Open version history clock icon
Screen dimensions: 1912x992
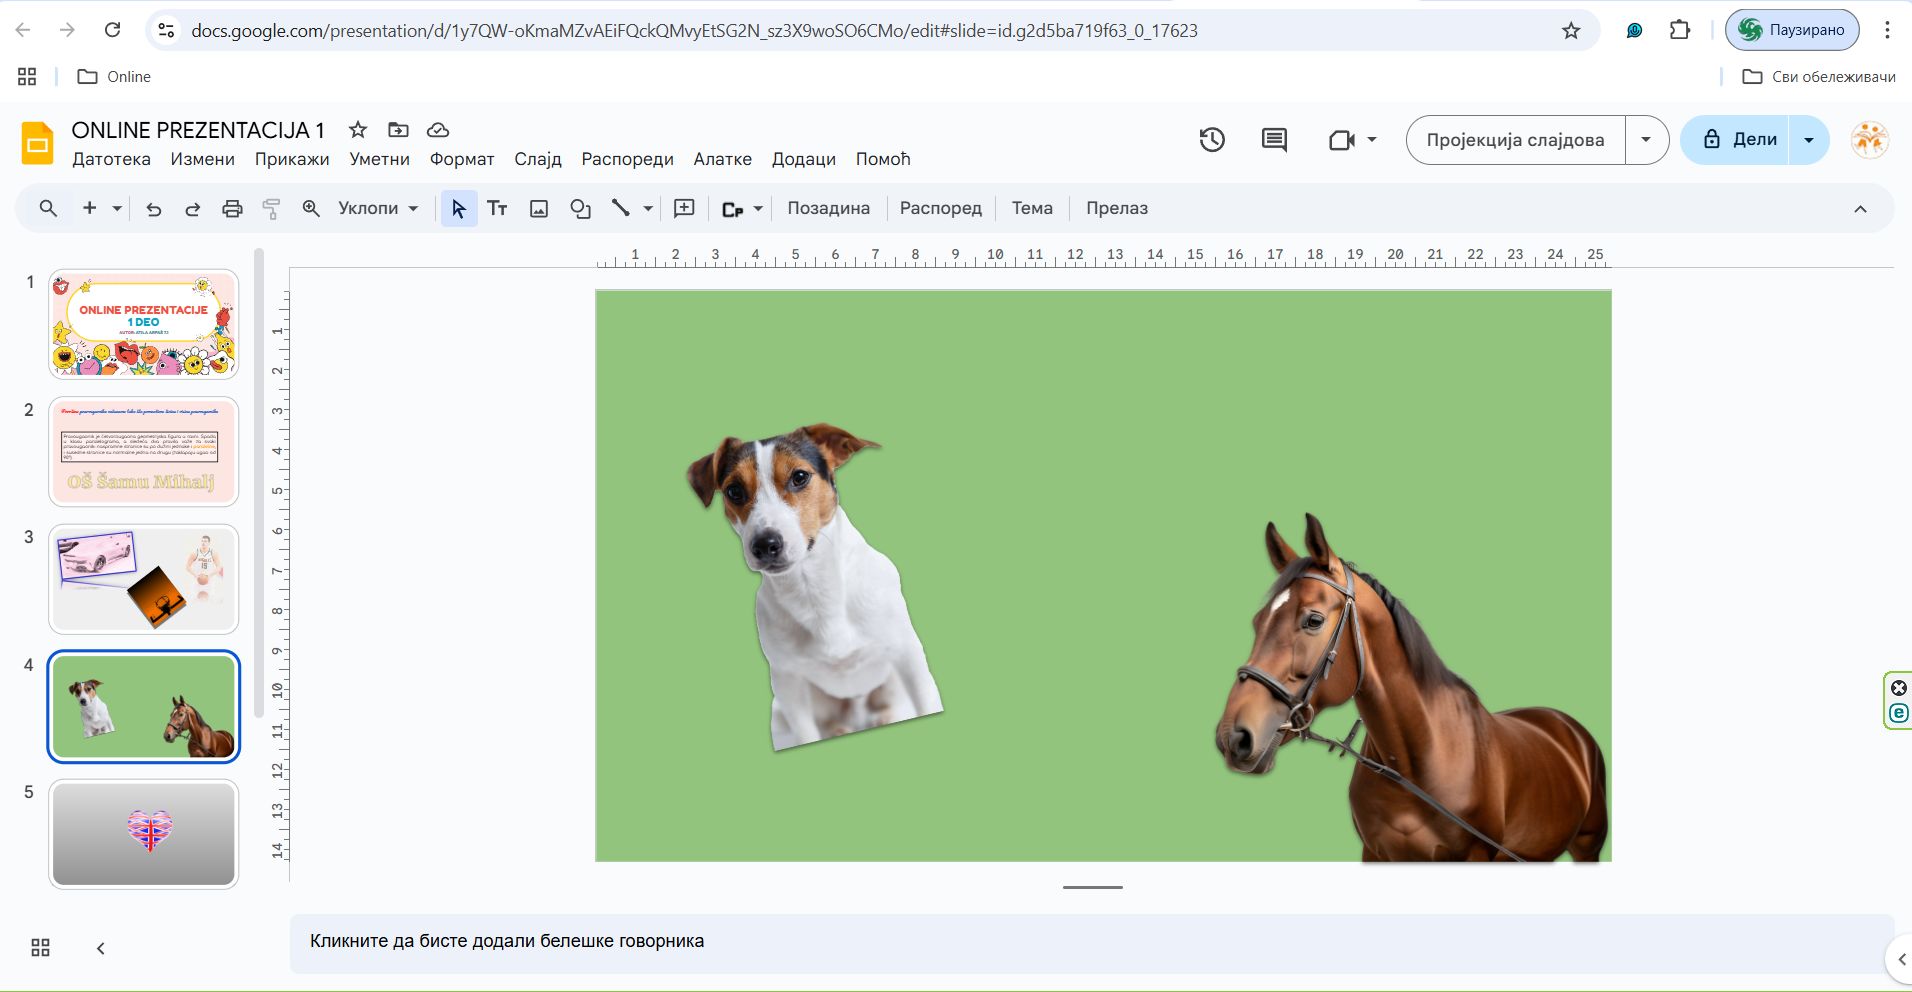click(x=1212, y=140)
